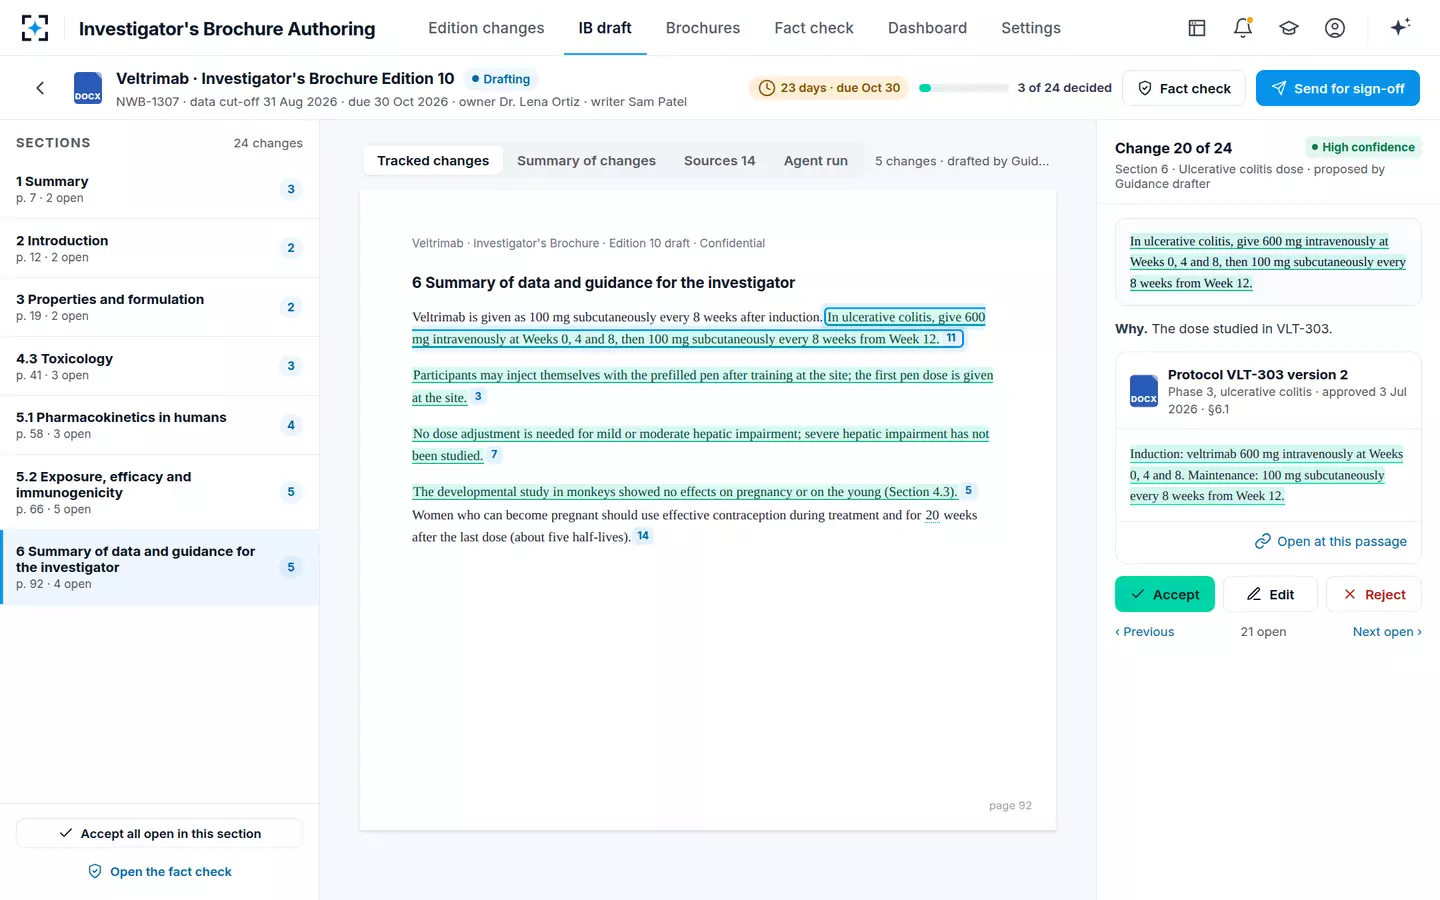Go back using the left chevron
This screenshot has width=1440, height=900.
(40, 88)
